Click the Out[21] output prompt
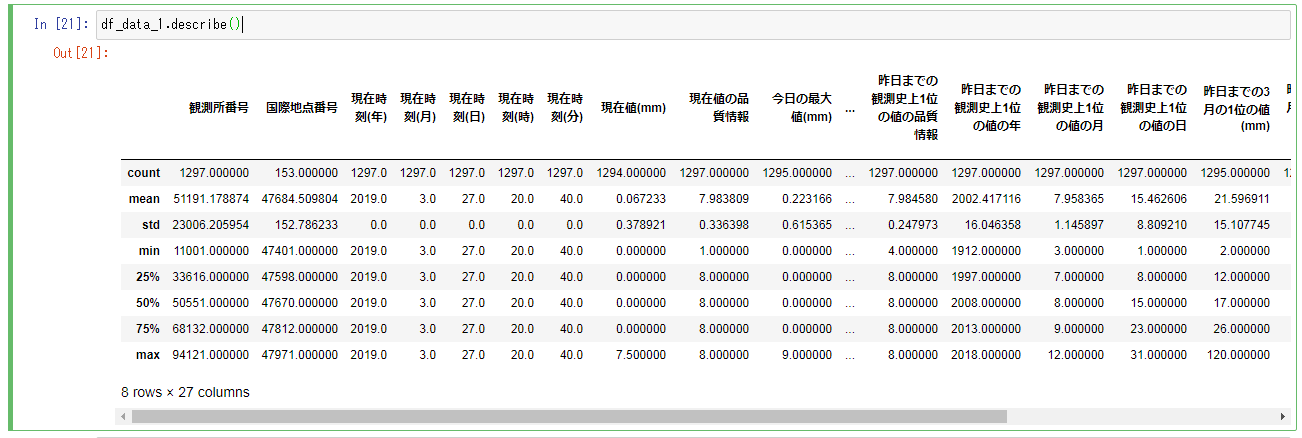1302x438 pixels. [81, 53]
